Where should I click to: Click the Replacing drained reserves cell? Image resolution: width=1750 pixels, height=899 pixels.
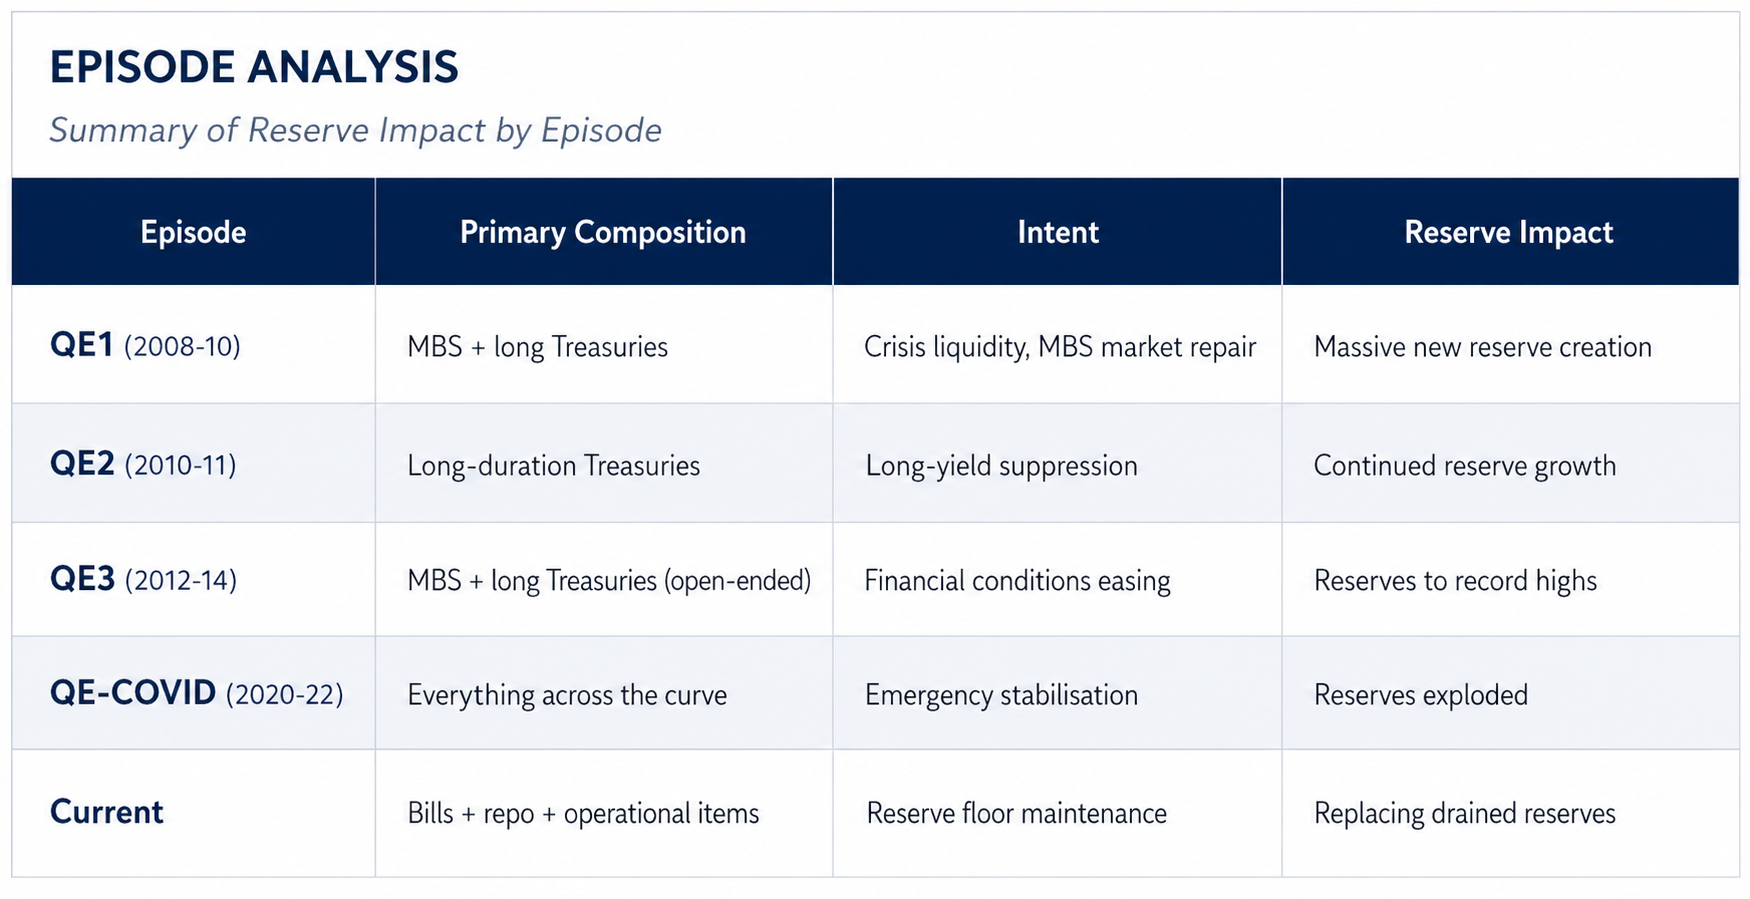click(x=1464, y=813)
